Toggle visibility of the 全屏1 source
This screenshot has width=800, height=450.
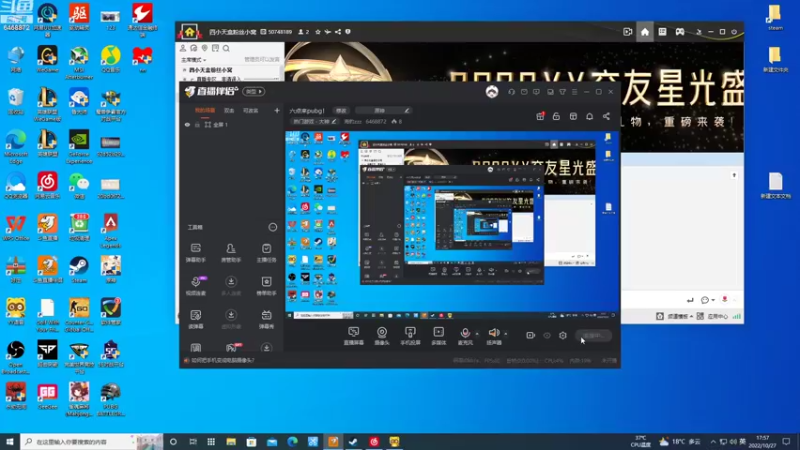click(187, 124)
